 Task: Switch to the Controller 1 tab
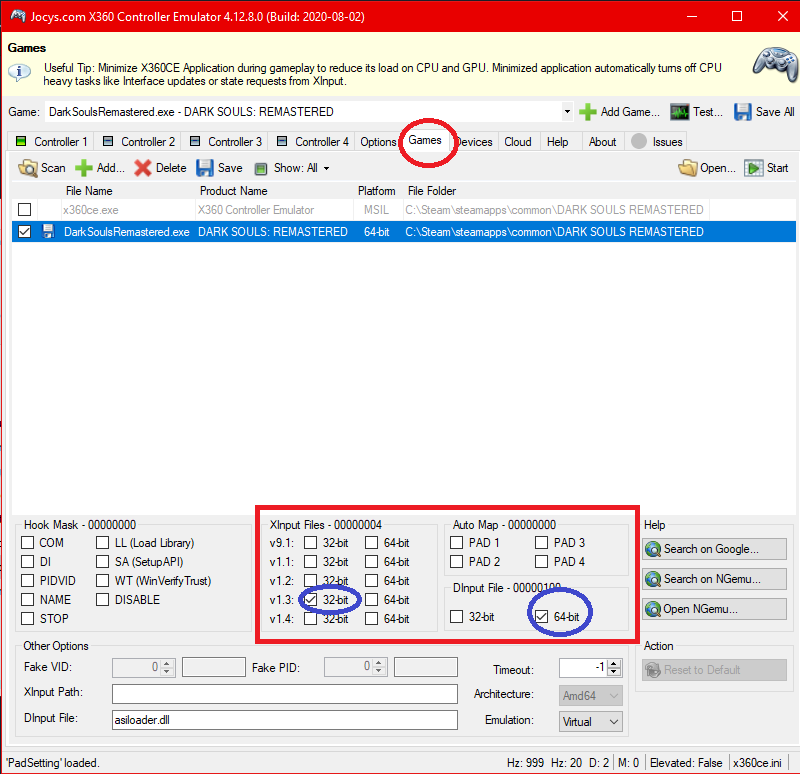[51, 142]
